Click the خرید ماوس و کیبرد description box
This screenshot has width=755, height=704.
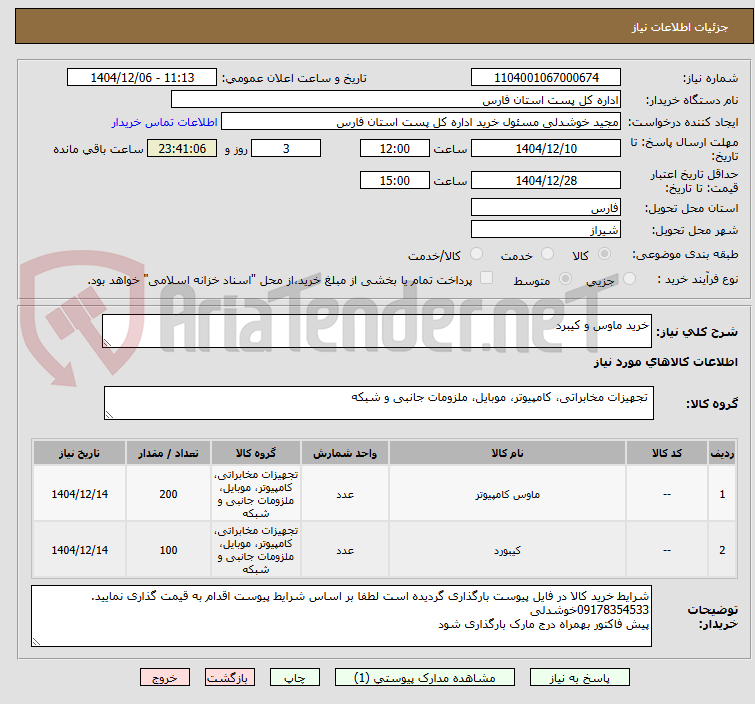click(377, 331)
